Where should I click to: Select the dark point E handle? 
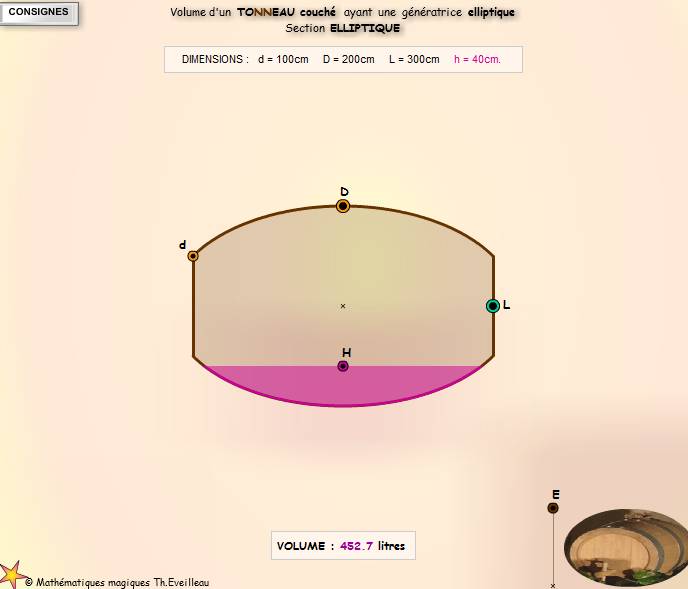(553, 508)
